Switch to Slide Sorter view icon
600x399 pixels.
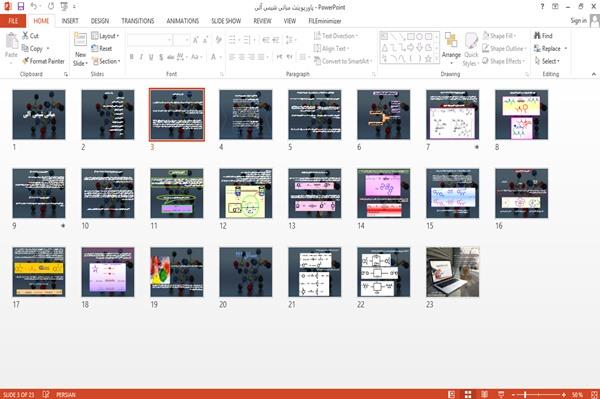(468, 394)
